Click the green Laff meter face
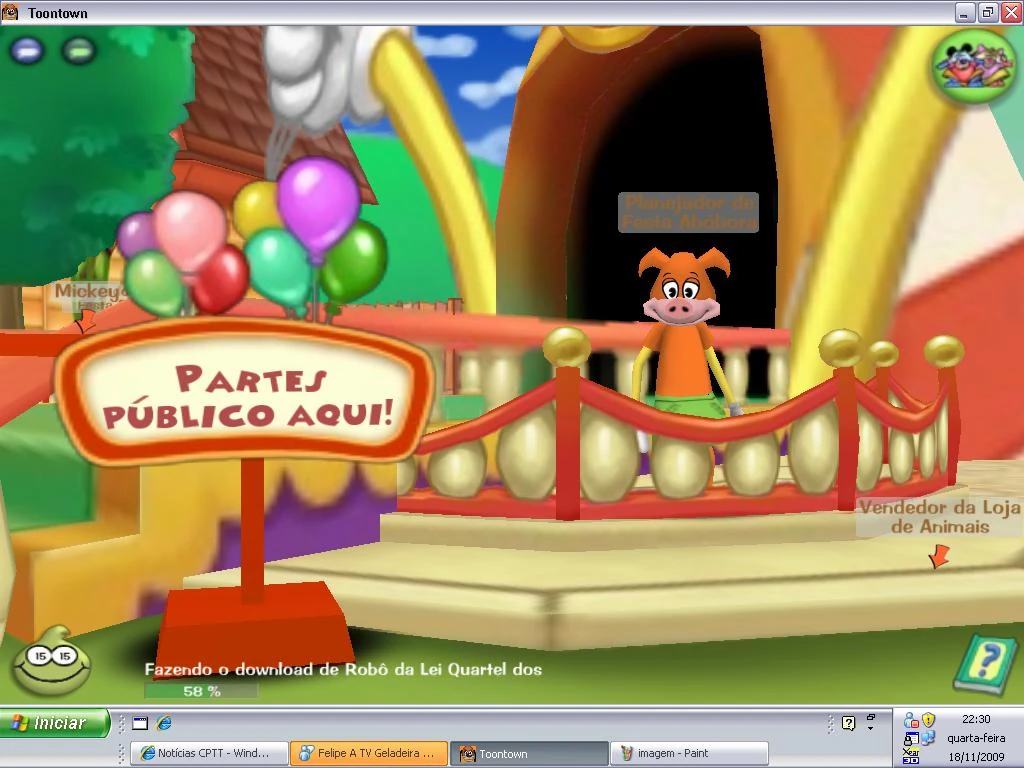The height and width of the screenshot is (768, 1024). (x=51, y=661)
